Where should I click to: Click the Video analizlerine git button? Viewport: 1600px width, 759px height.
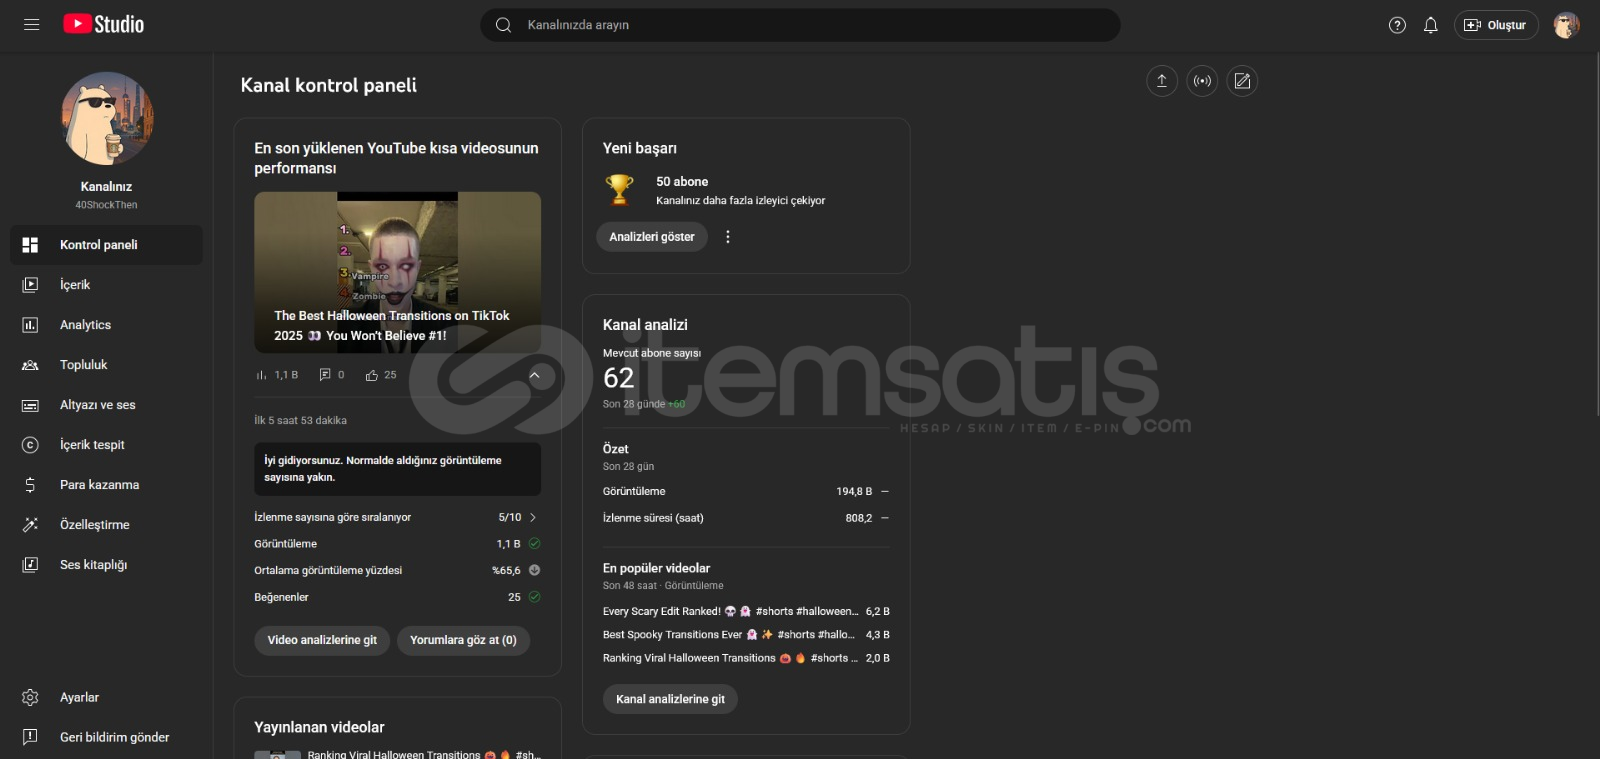322,640
